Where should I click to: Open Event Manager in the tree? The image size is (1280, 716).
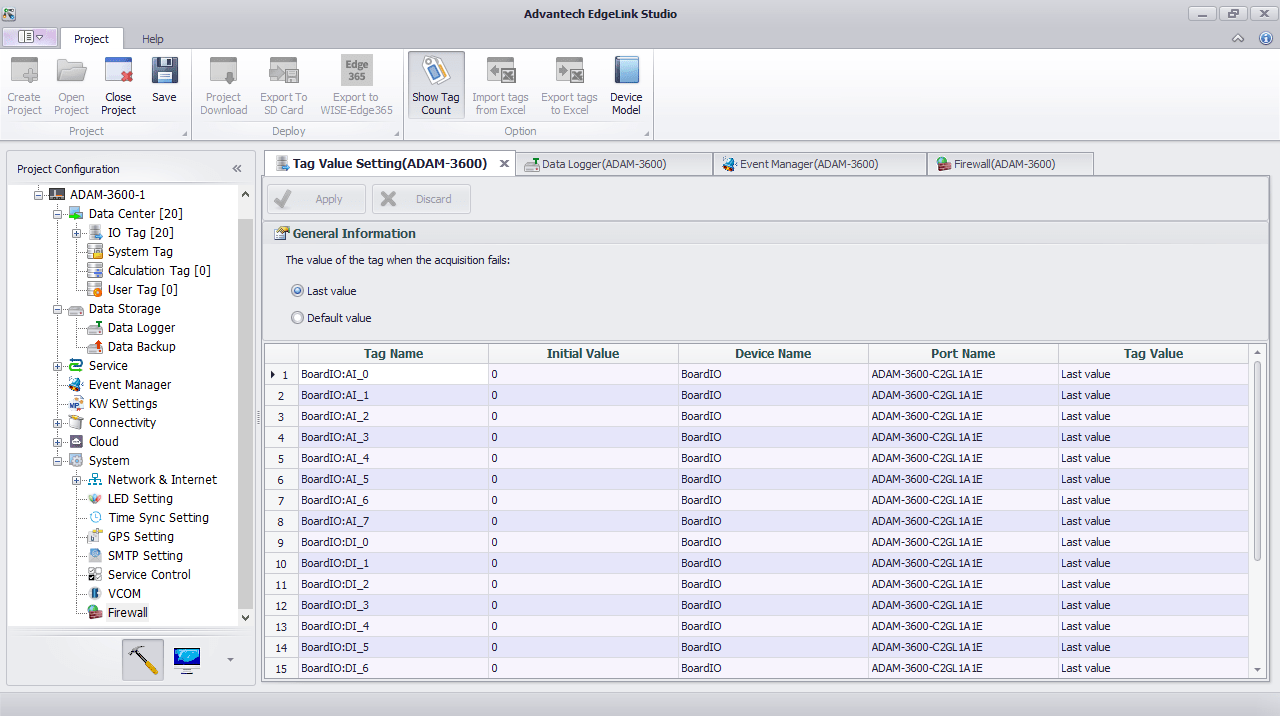[130, 384]
